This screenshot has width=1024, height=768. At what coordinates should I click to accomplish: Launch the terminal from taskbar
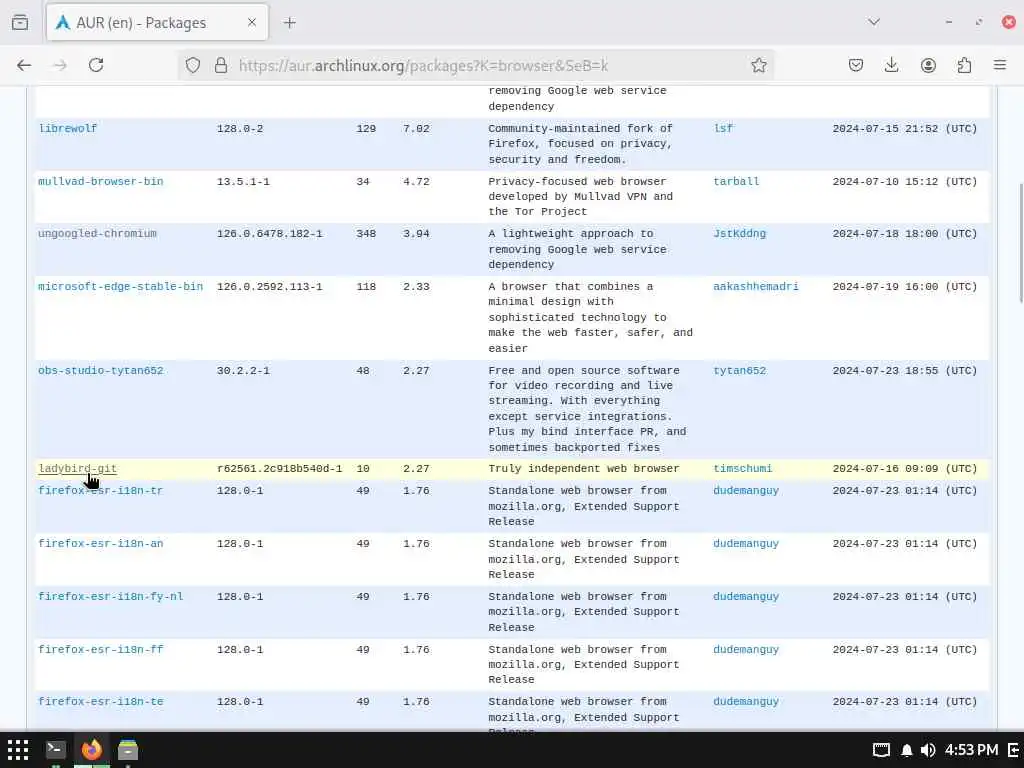pos(56,750)
